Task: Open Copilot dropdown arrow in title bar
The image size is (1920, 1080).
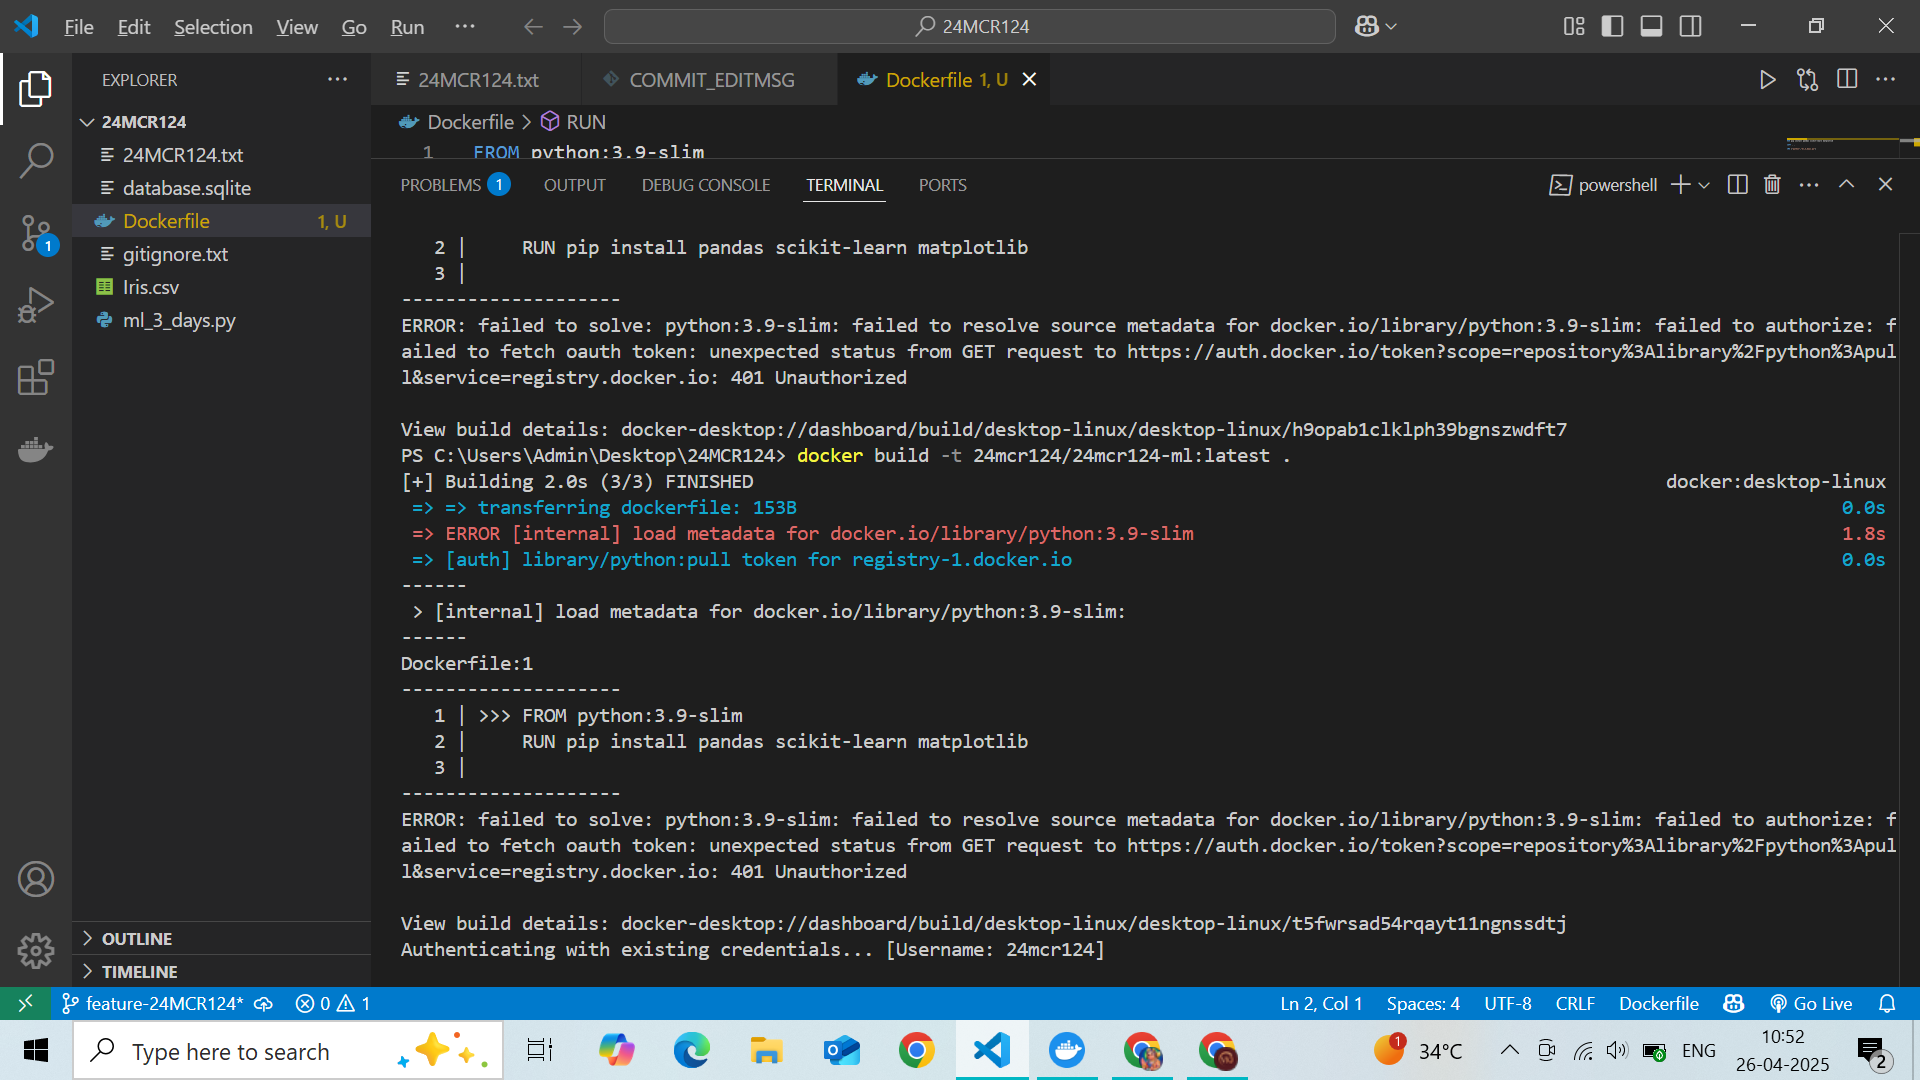Action: 1391,27
